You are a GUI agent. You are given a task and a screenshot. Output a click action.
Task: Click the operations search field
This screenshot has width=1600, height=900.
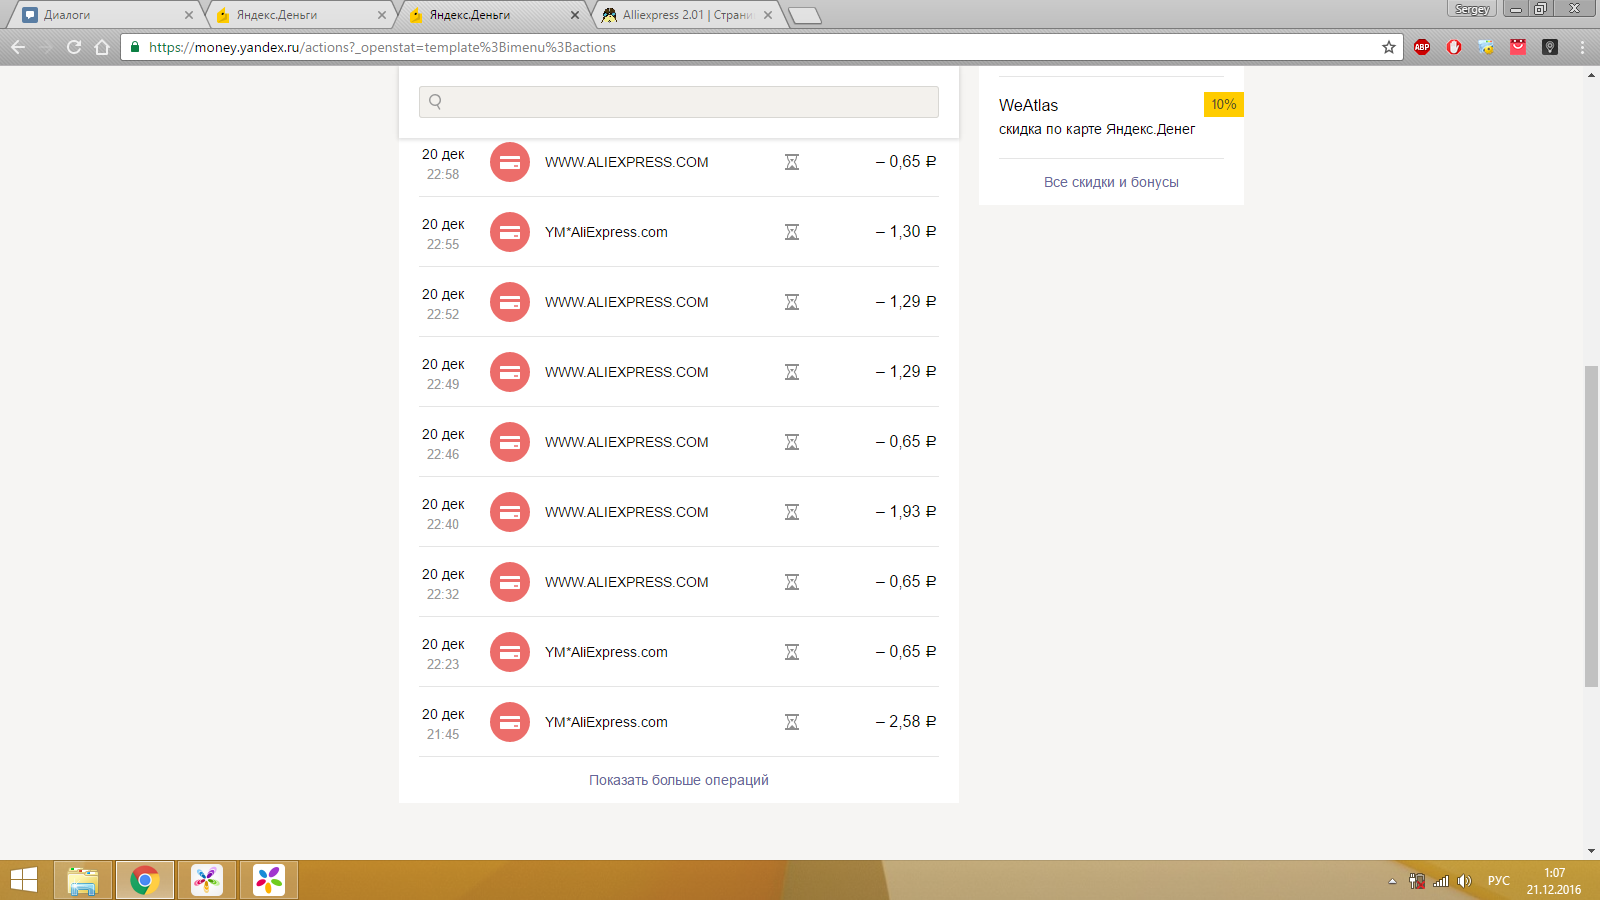(x=679, y=101)
